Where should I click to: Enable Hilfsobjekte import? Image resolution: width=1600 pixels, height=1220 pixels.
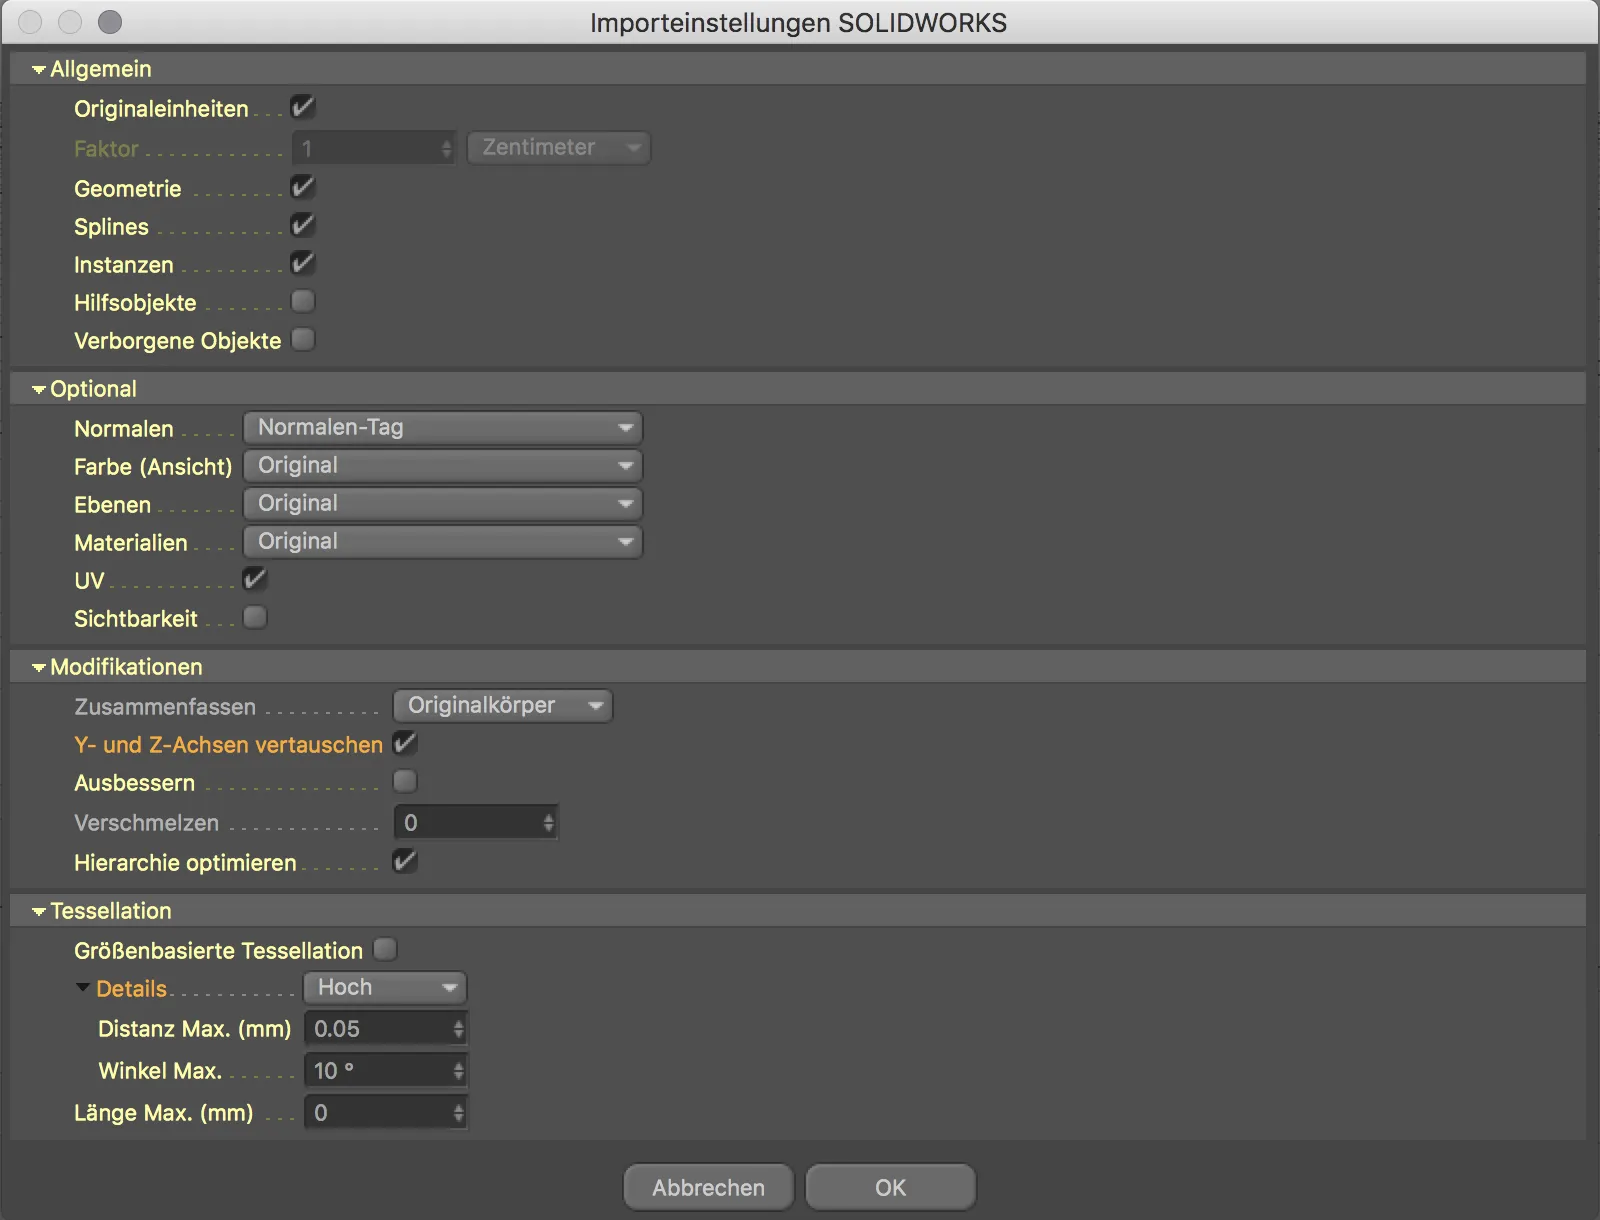tap(303, 301)
